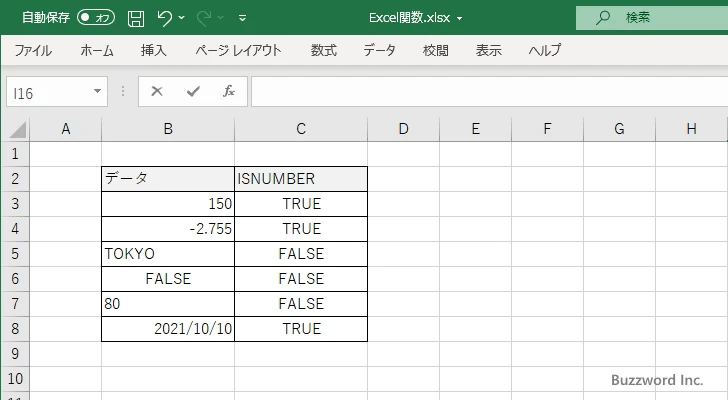Select cell containing 80
Screen dimensions: 728x400
tap(168, 304)
